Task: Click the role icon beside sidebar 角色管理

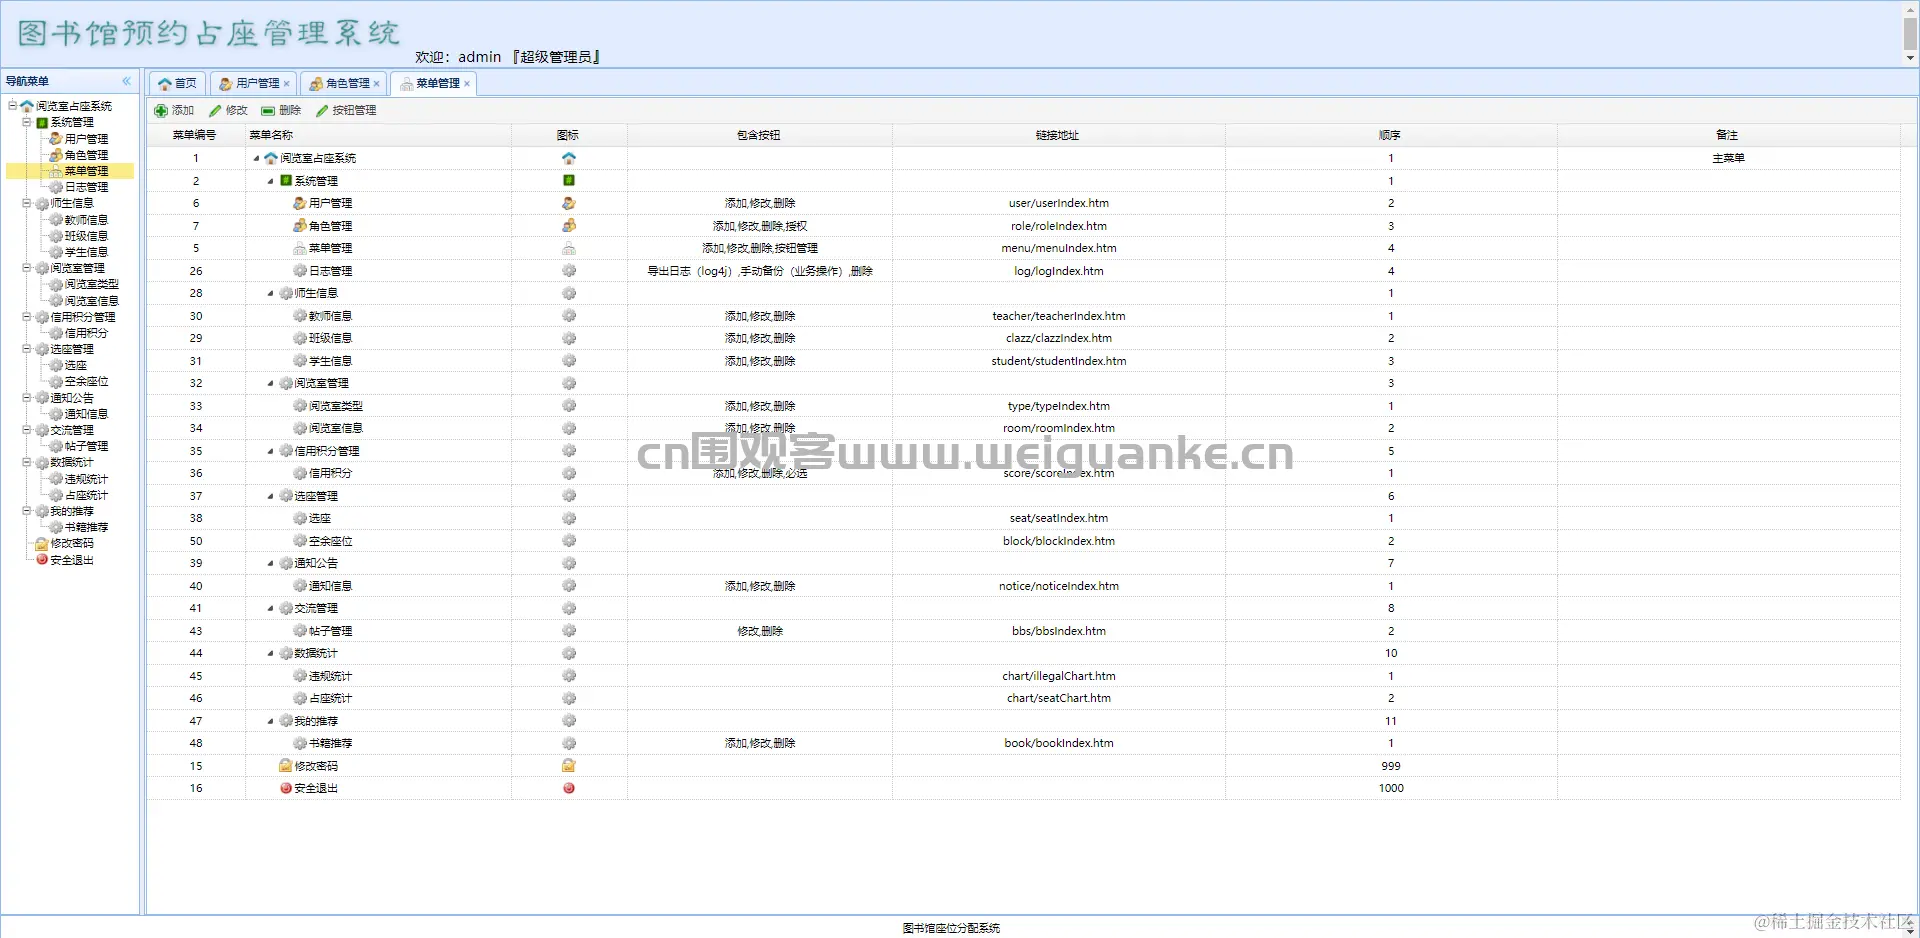Action: click(56, 155)
